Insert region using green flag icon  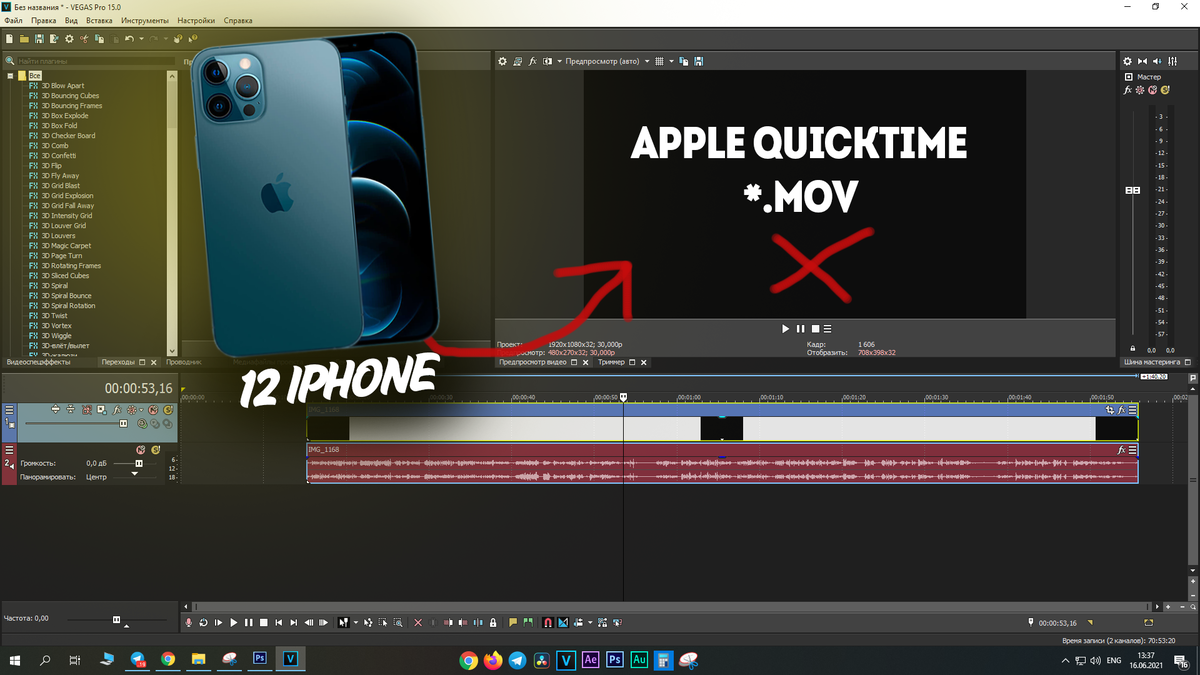[528, 622]
